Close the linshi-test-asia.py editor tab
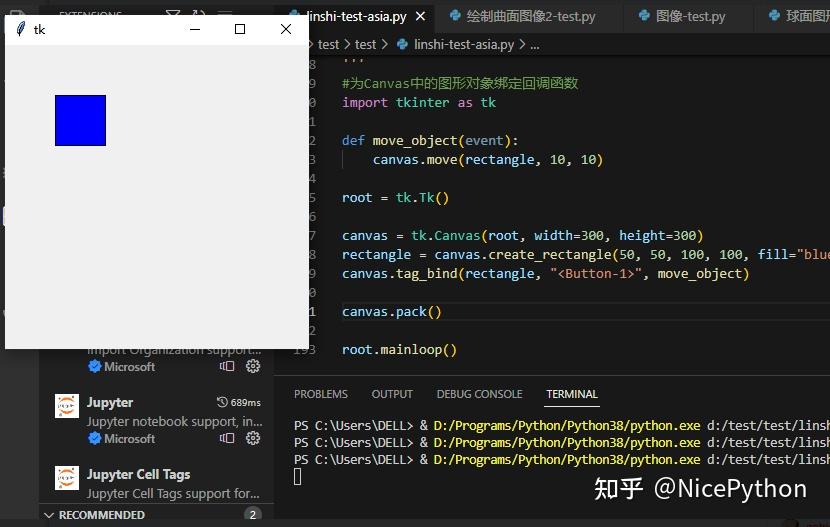 (x=420, y=16)
